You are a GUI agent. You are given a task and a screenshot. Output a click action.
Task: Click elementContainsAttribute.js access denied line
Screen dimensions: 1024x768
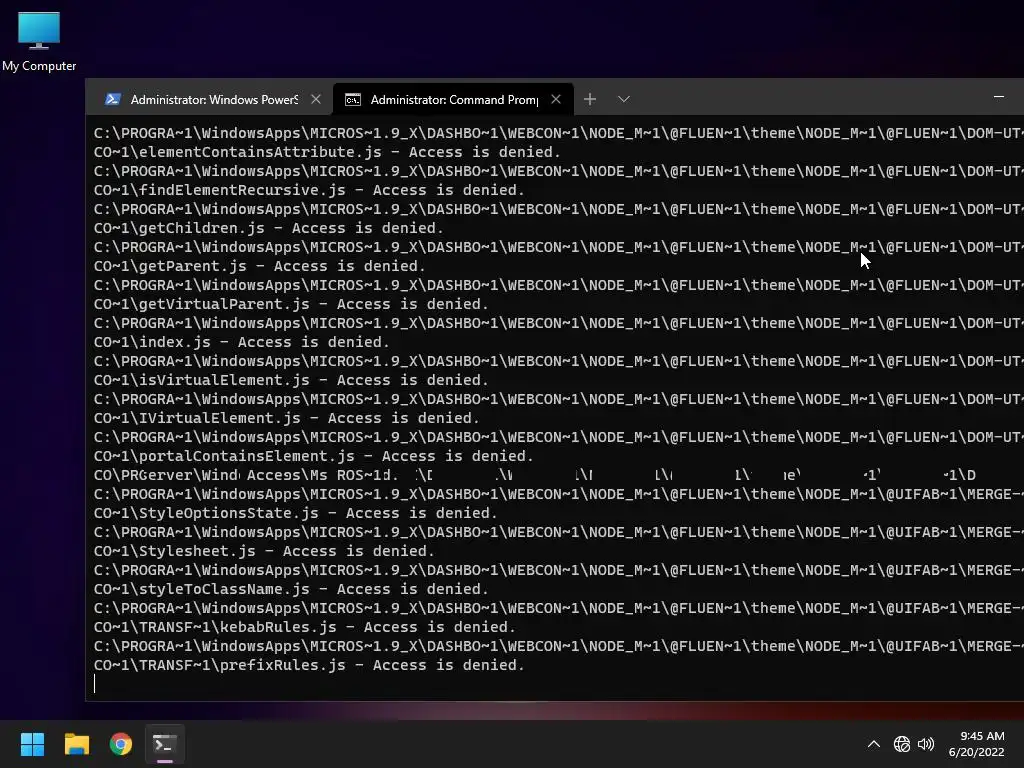[327, 152]
